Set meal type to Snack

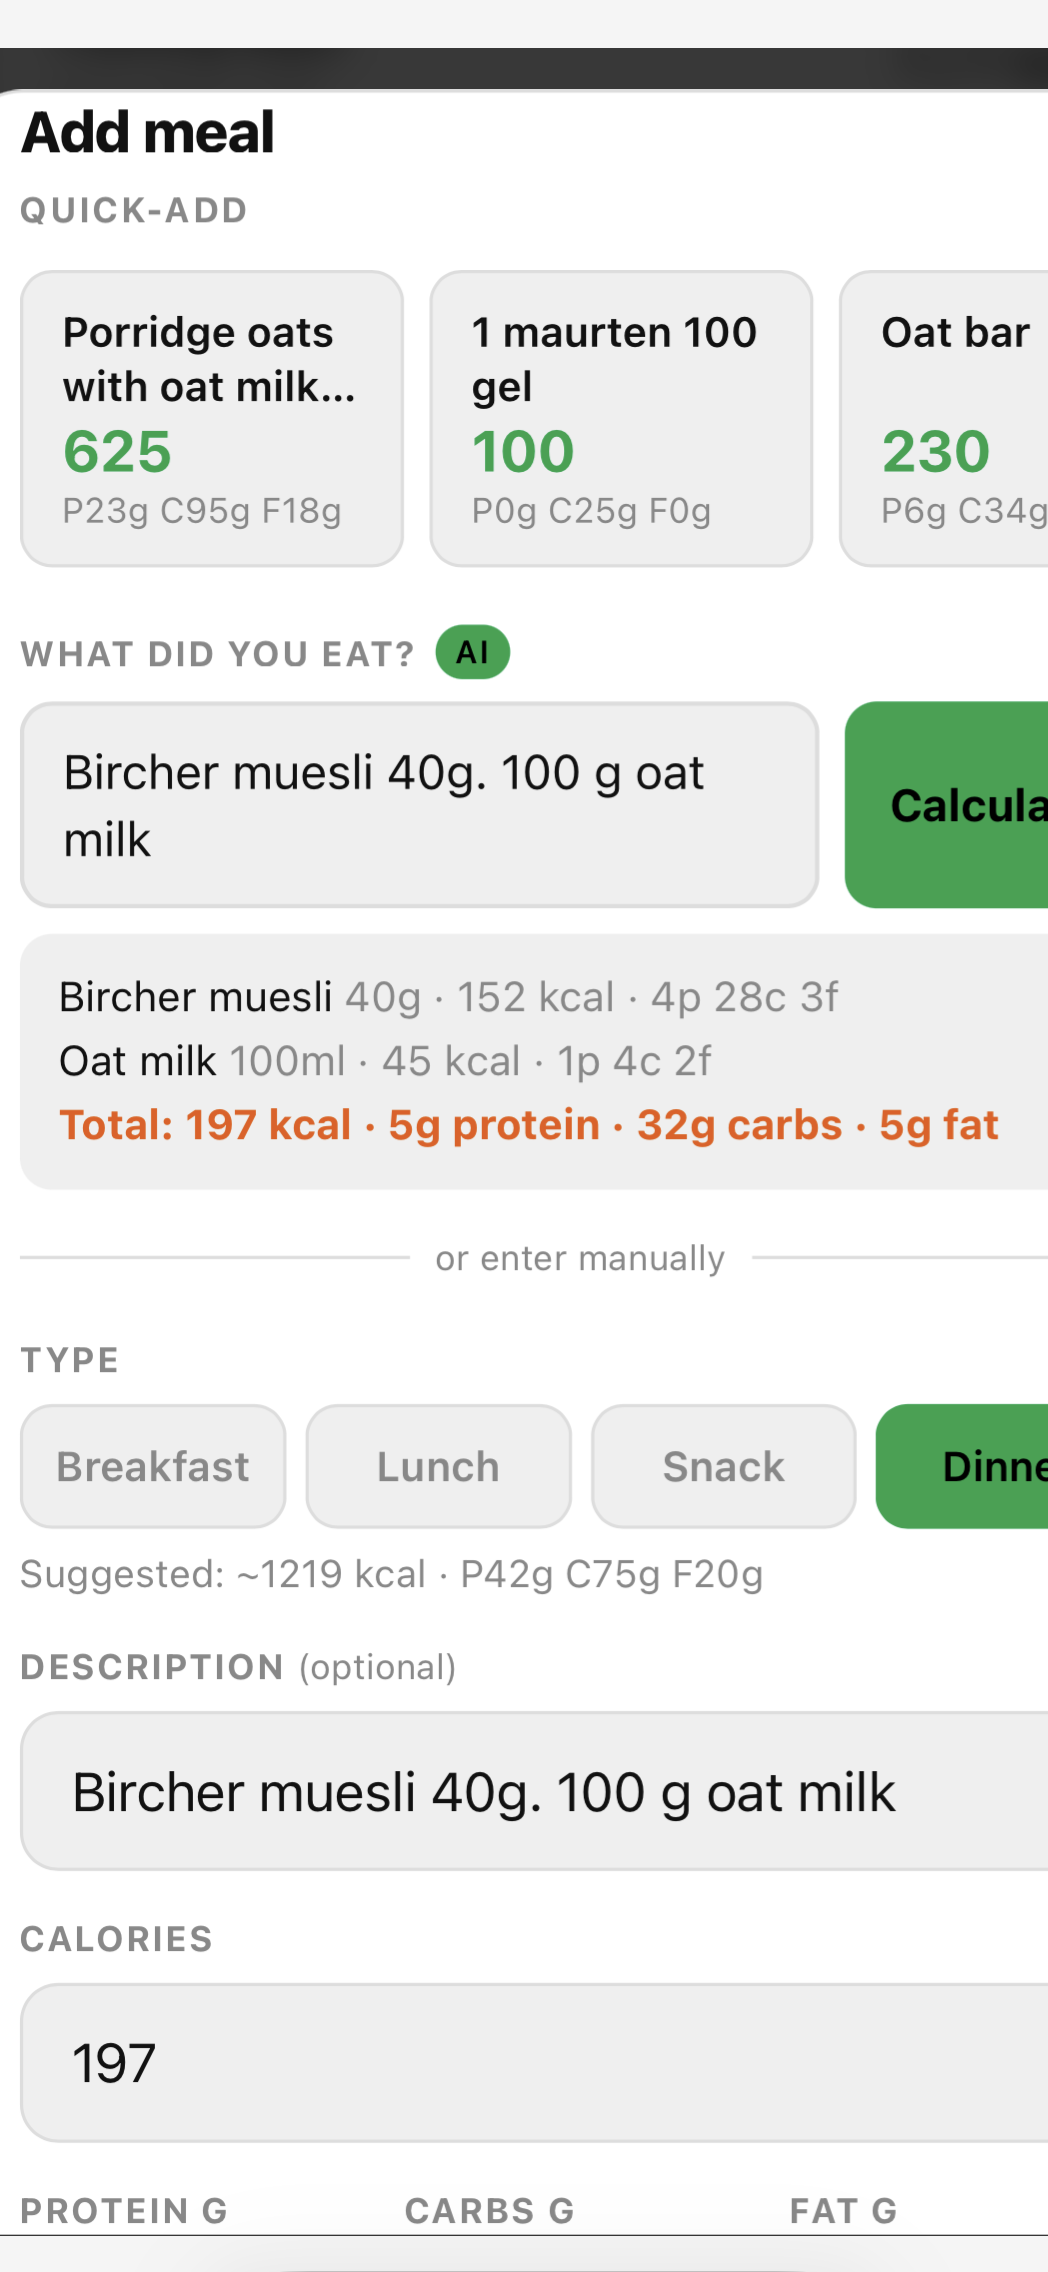pyautogui.click(x=723, y=1466)
